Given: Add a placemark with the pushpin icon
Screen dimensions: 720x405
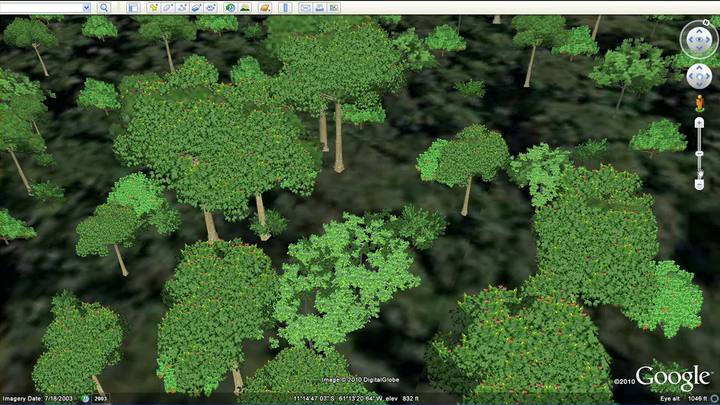Looking at the screenshot, I should tap(154, 7).
